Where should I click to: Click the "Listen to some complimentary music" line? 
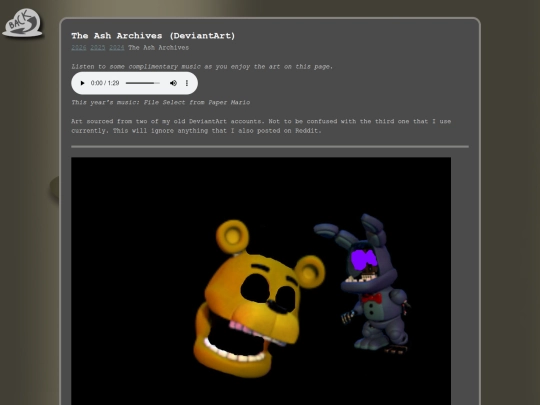(x=202, y=66)
